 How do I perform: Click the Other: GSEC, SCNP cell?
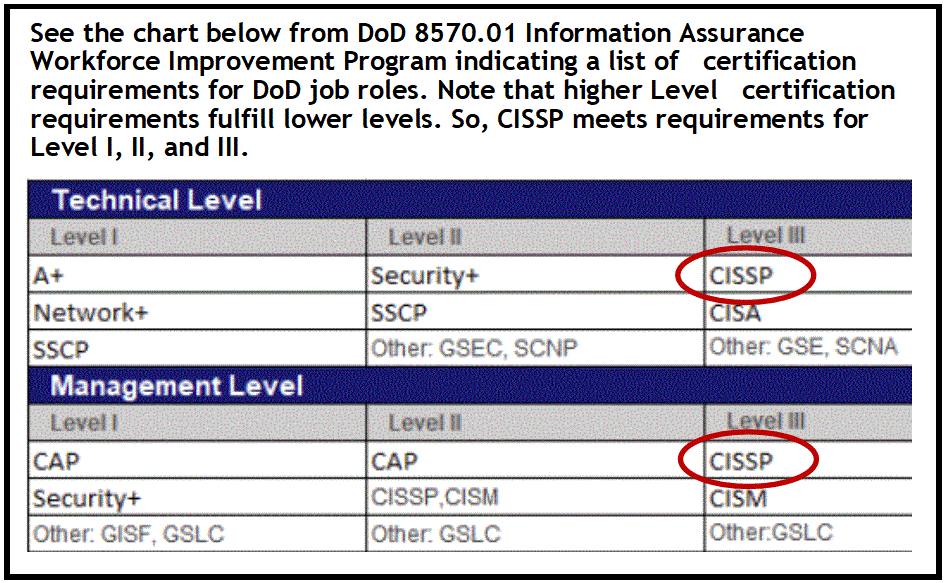click(535, 348)
